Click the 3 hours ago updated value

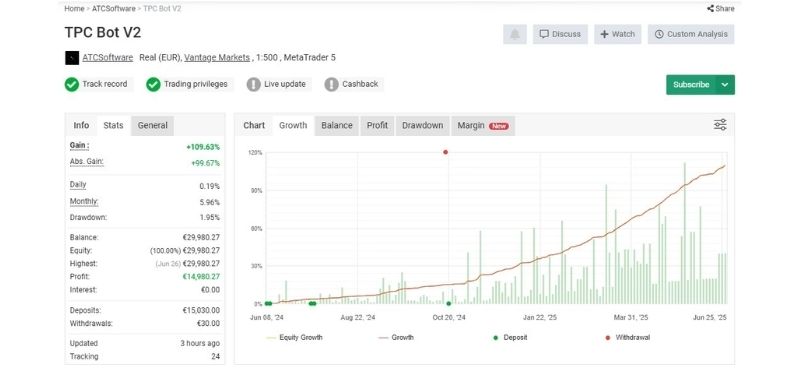tap(200, 343)
